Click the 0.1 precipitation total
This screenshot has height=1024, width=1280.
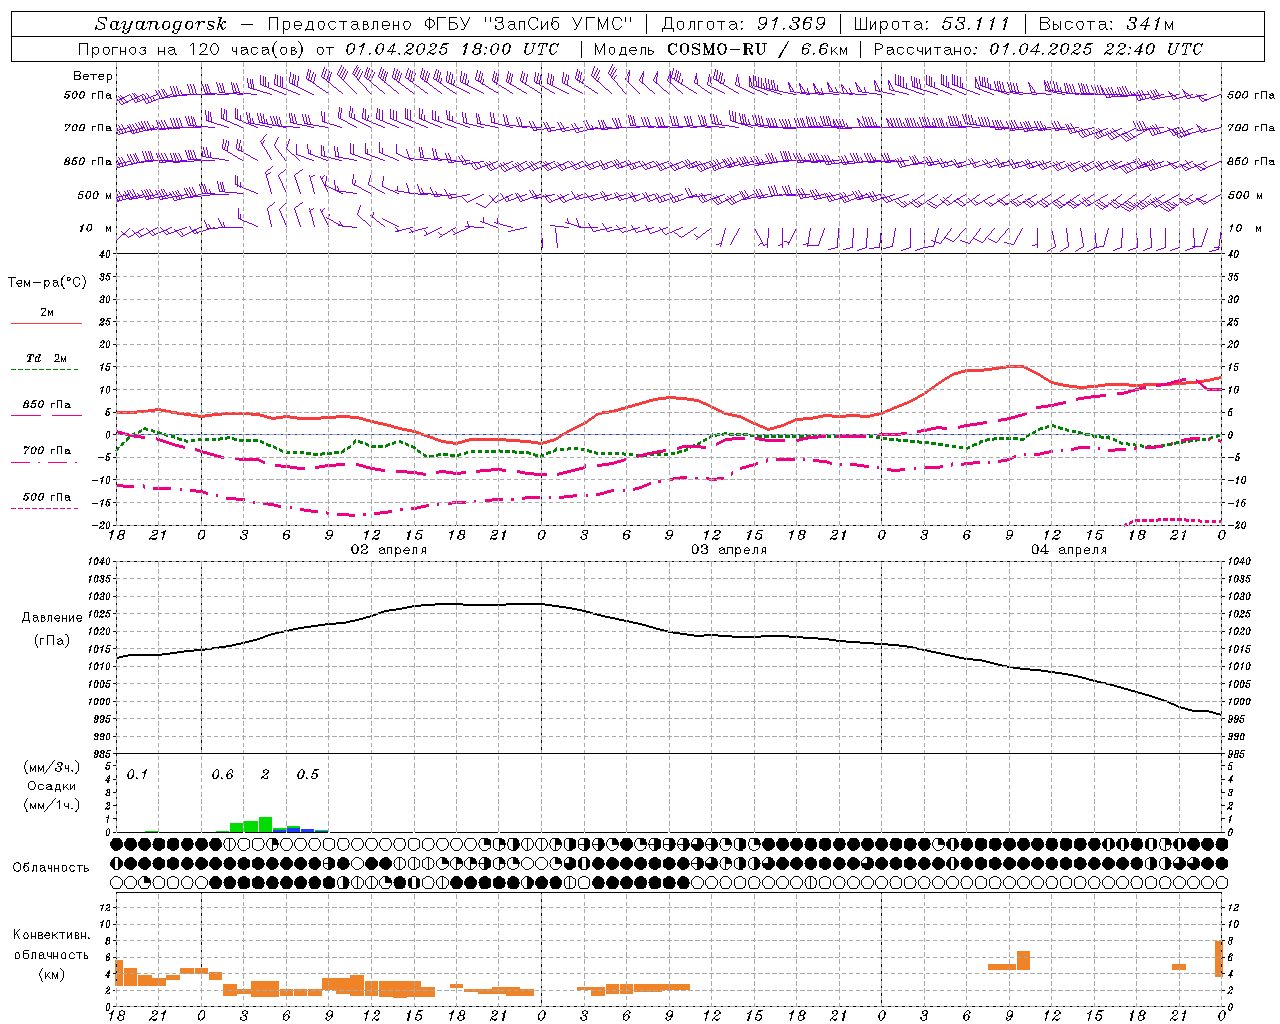click(x=137, y=774)
